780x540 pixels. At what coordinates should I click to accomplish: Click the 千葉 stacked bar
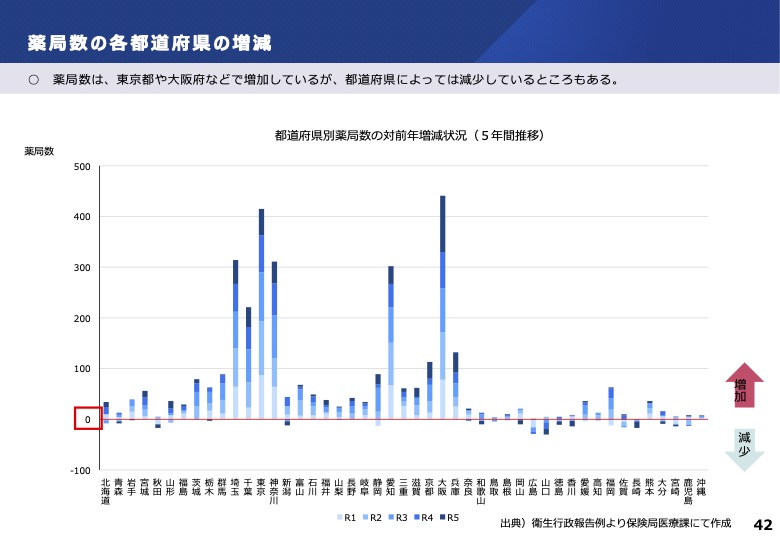point(248,363)
